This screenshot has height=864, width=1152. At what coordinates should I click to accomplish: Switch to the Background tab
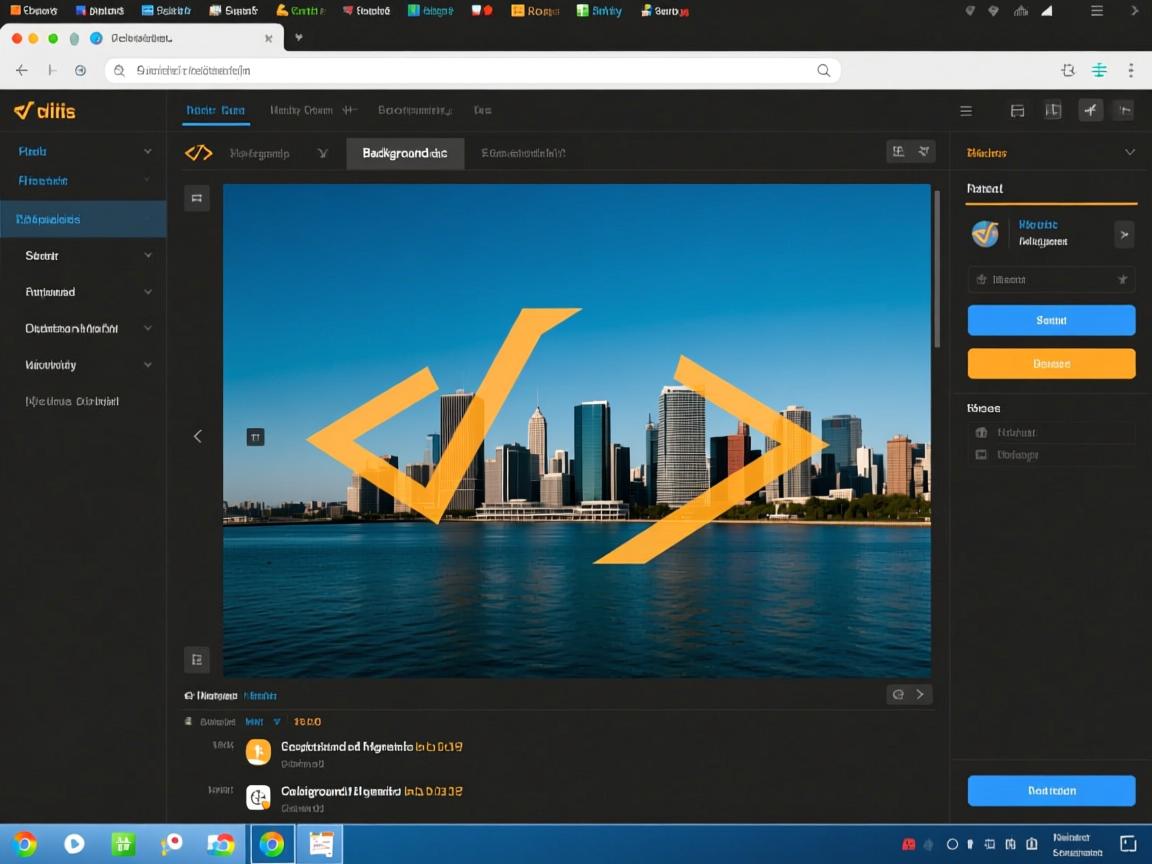click(x=405, y=154)
